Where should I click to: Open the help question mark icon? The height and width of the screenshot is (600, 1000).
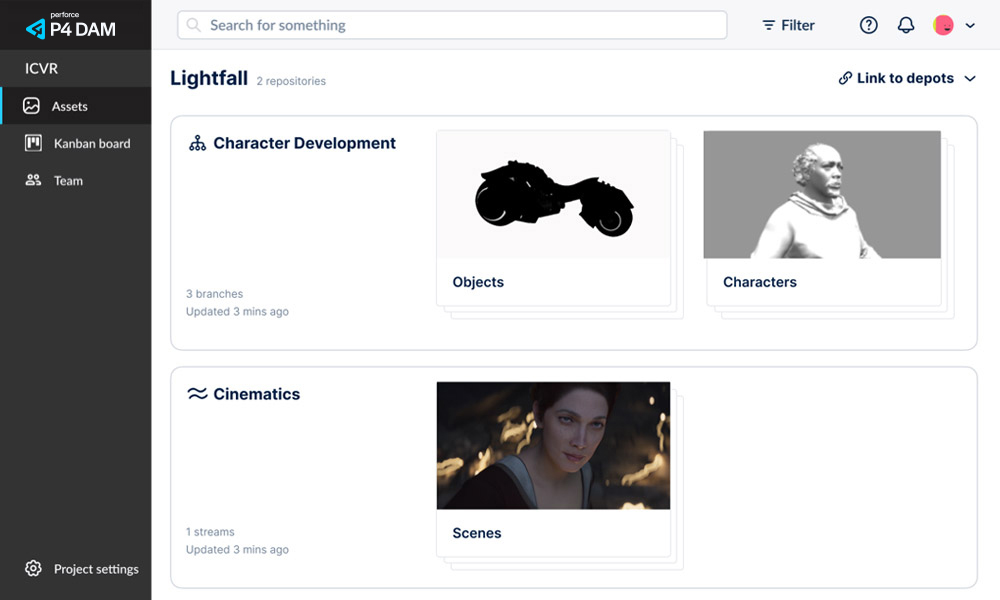(x=869, y=26)
